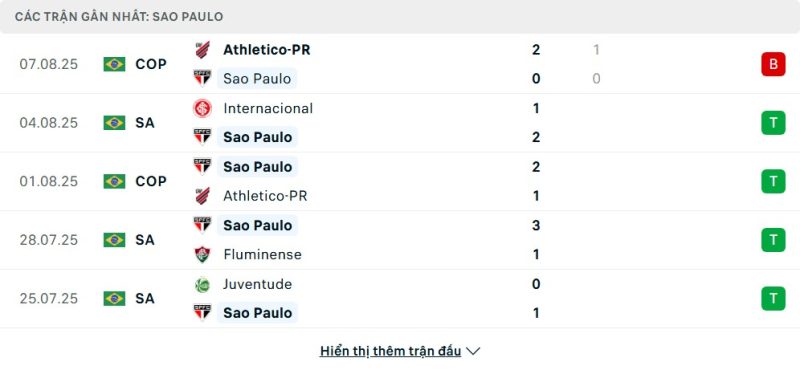Click green T badge for Internacional match
The image size is (800, 374).
(x=773, y=122)
